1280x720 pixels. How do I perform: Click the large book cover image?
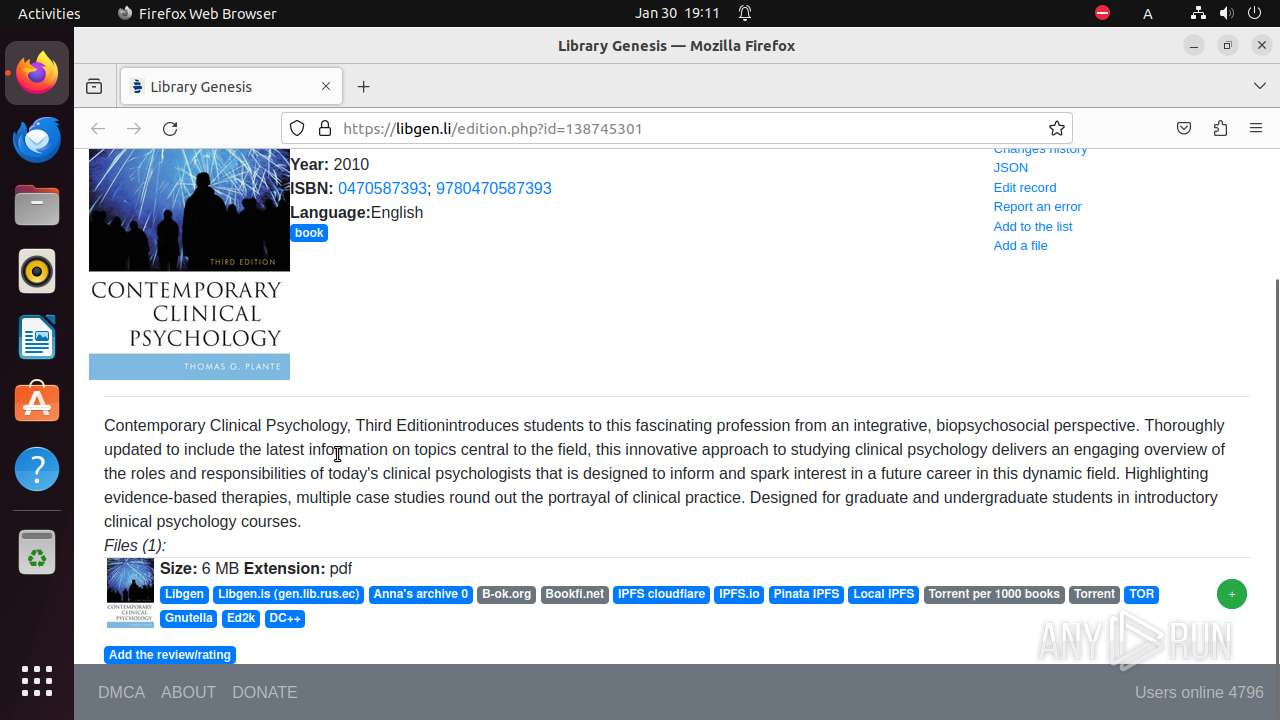pos(189,264)
